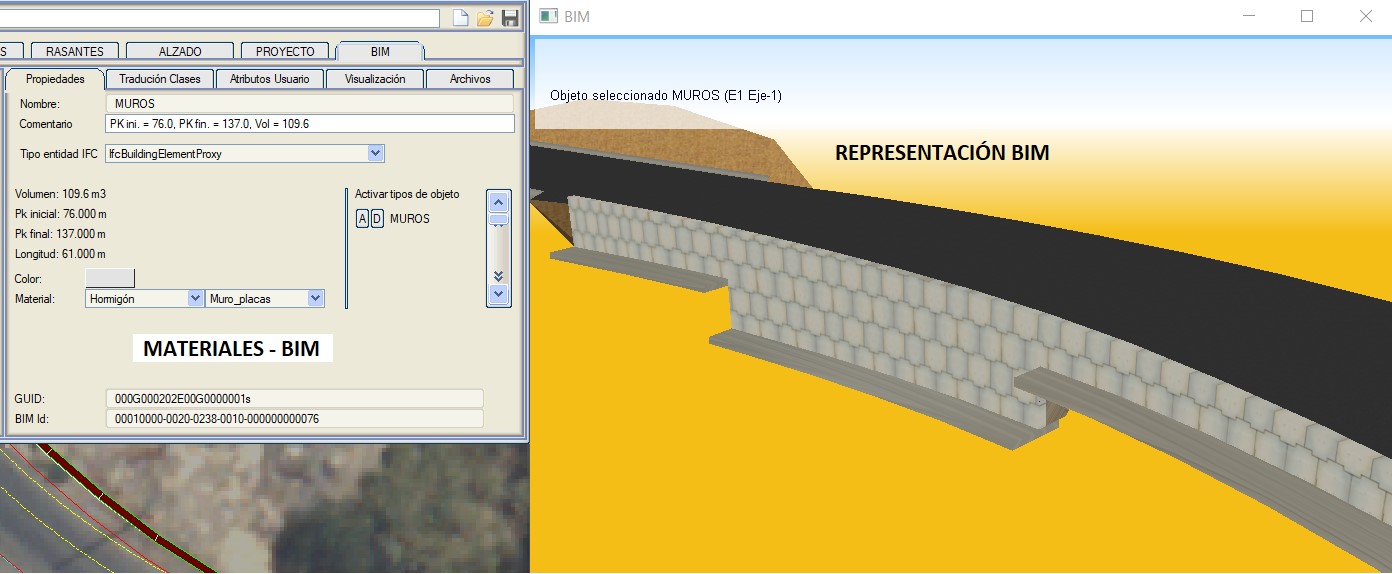Minimize the BIM window
This screenshot has height=574, width=1392.
[x=1248, y=16]
